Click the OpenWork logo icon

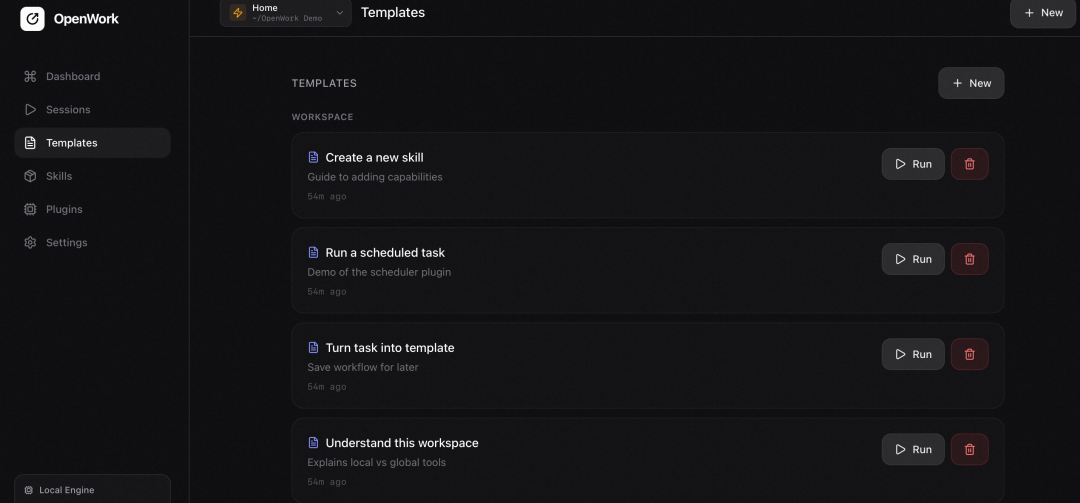tap(32, 19)
